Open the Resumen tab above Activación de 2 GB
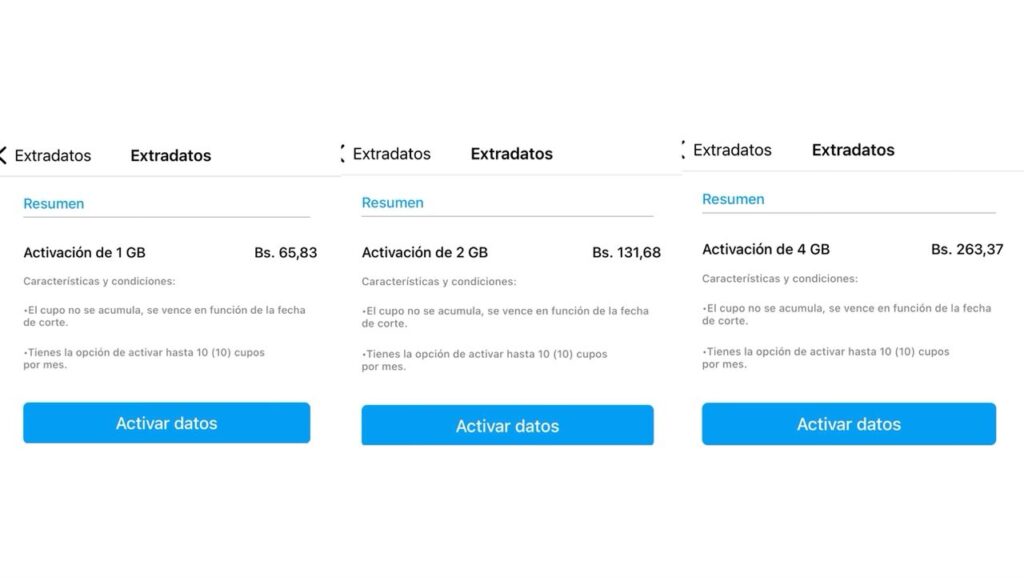This screenshot has height=578, width=1024. click(x=392, y=203)
